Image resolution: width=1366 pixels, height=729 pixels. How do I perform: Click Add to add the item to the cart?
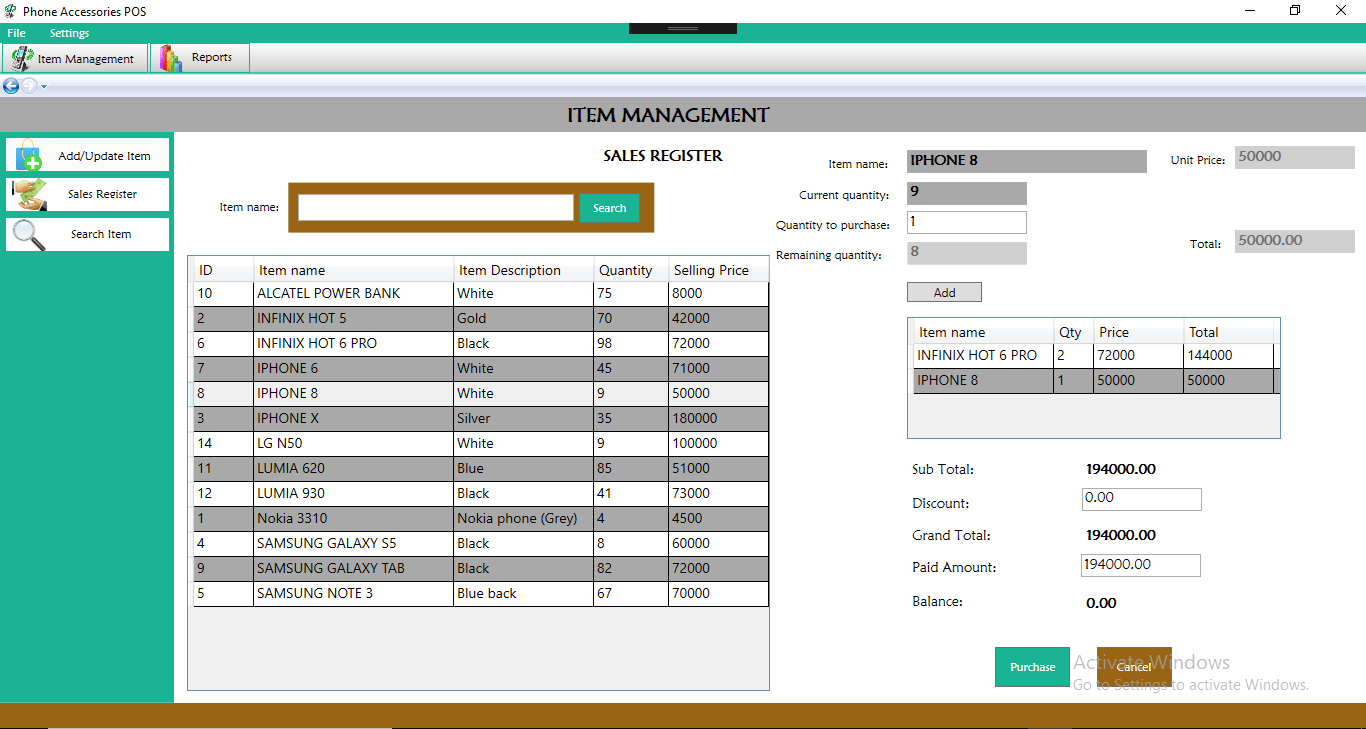point(944,292)
